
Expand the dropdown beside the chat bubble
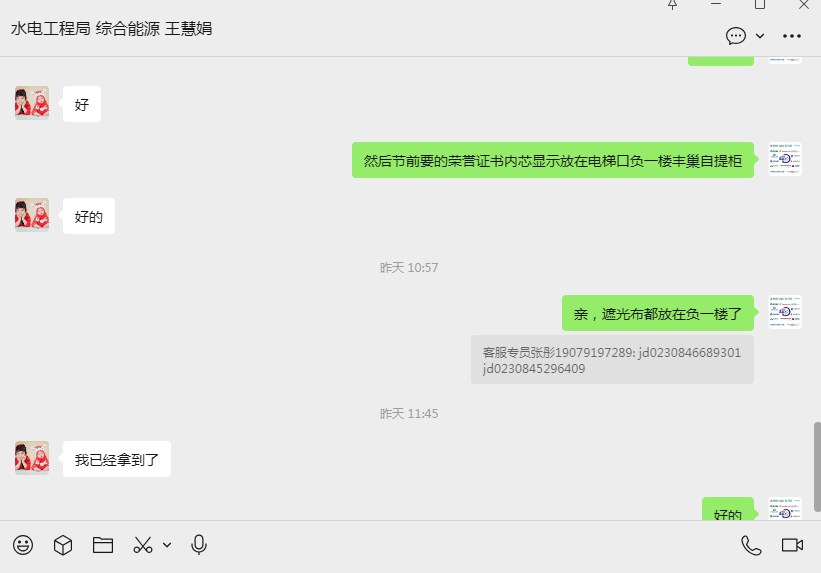760,36
